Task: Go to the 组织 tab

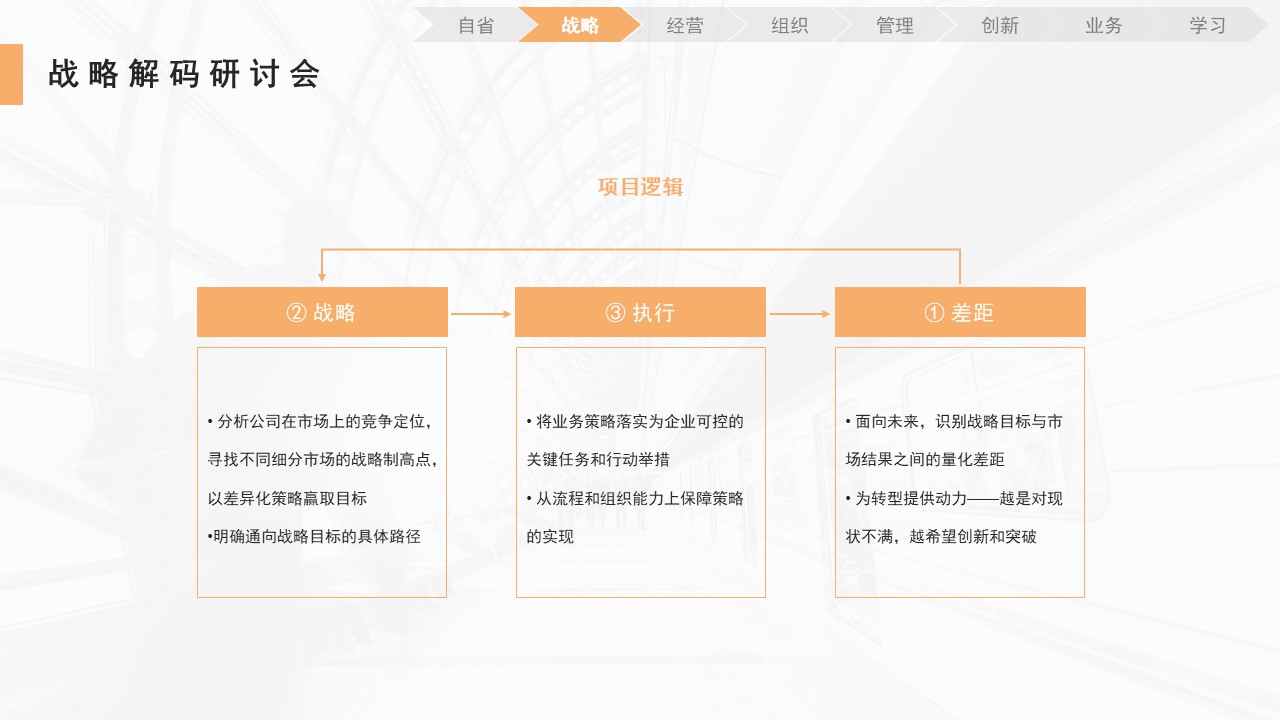Action: pyautogui.click(x=790, y=25)
